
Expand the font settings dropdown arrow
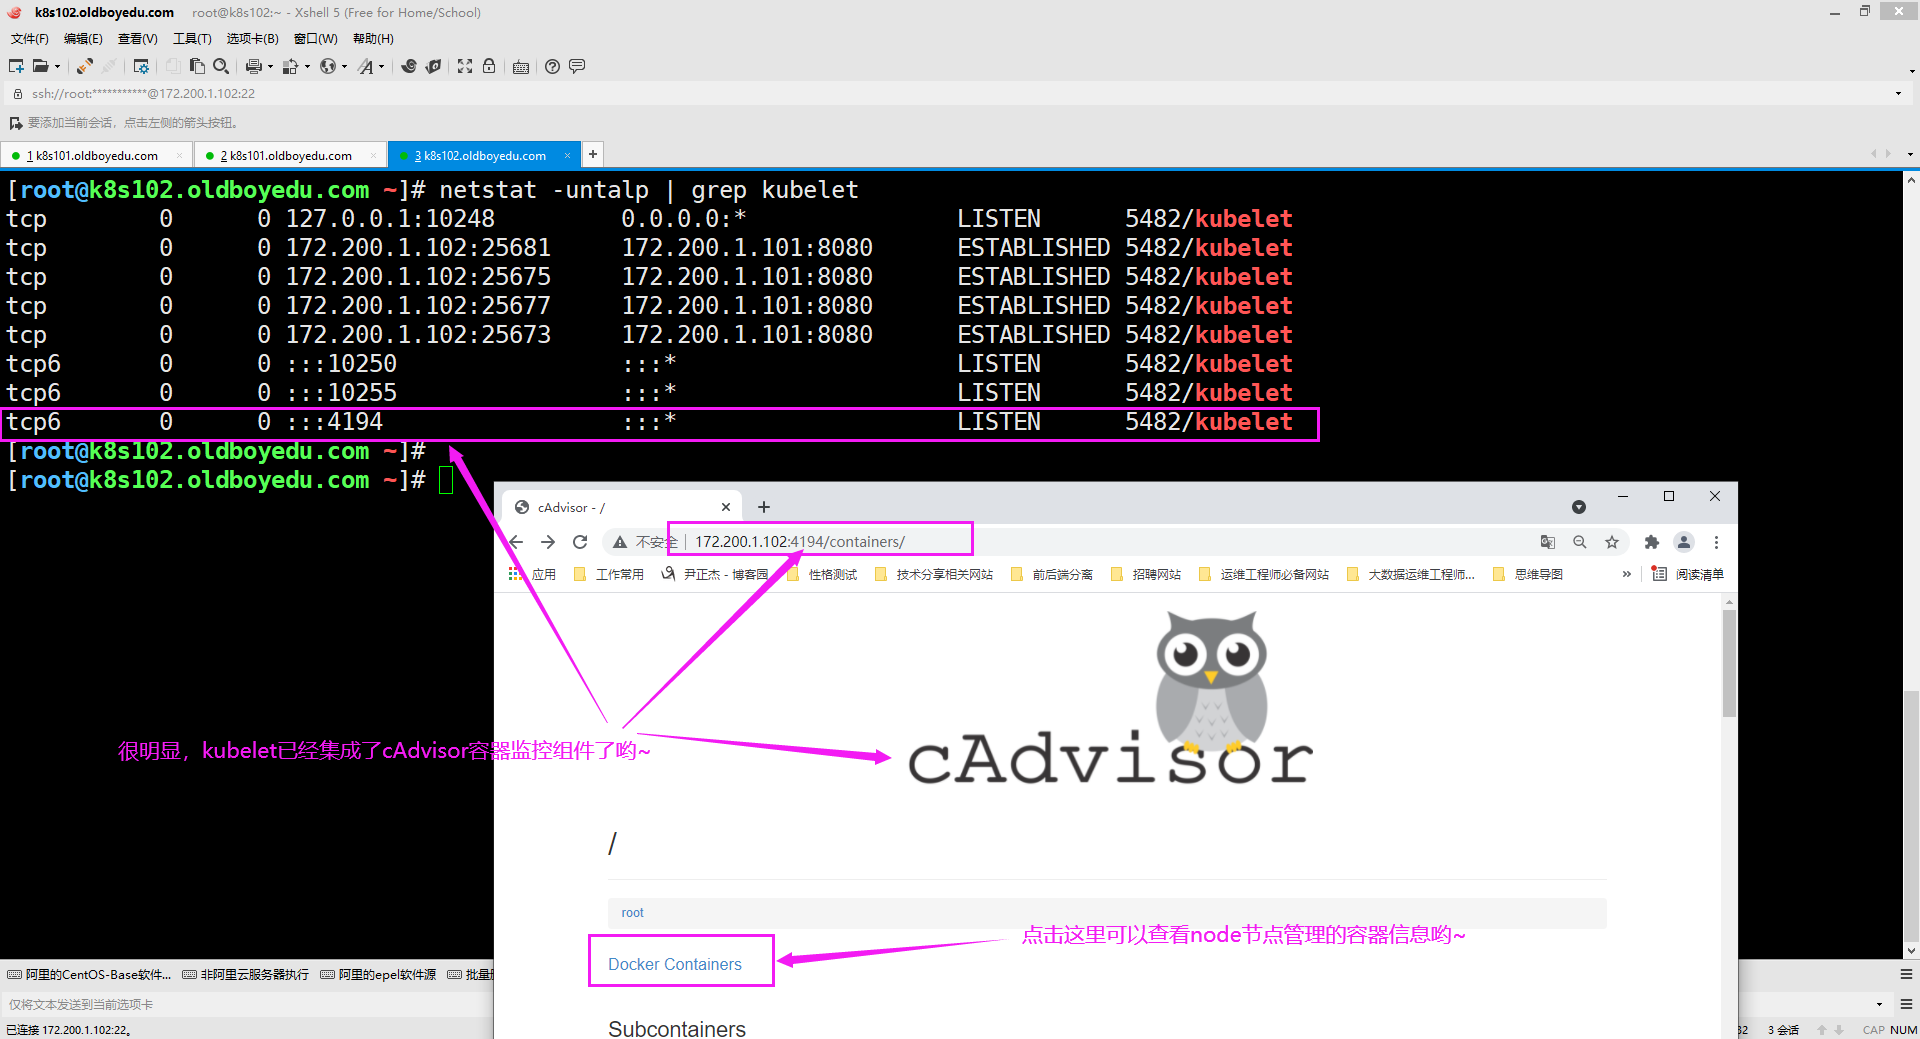tap(381, 66)
